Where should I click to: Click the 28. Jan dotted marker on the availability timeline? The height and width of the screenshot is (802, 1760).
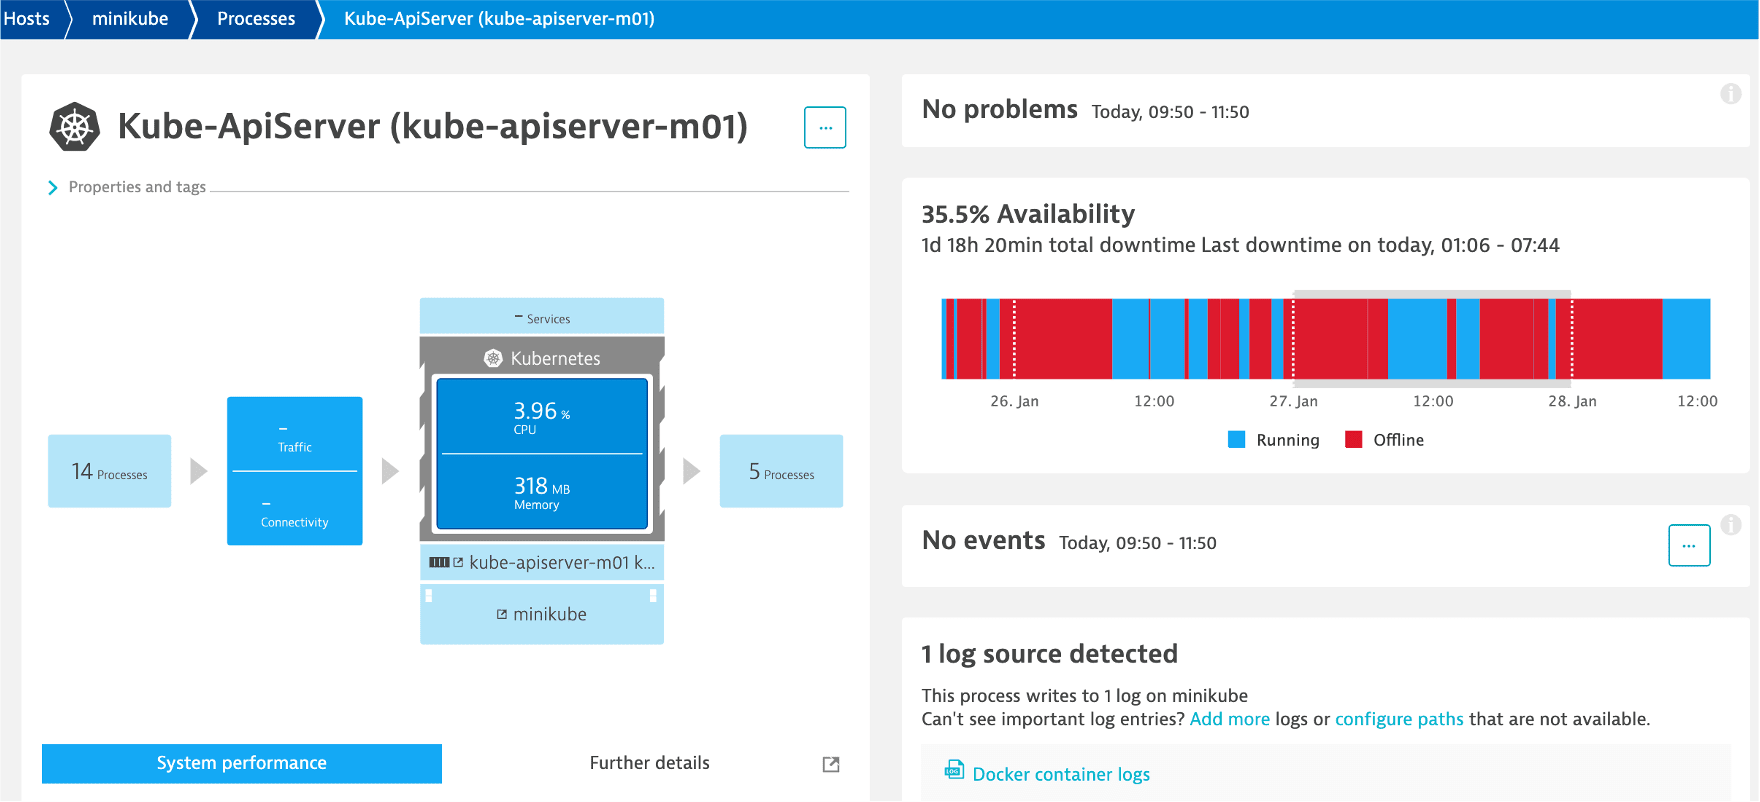point(1572,338)
